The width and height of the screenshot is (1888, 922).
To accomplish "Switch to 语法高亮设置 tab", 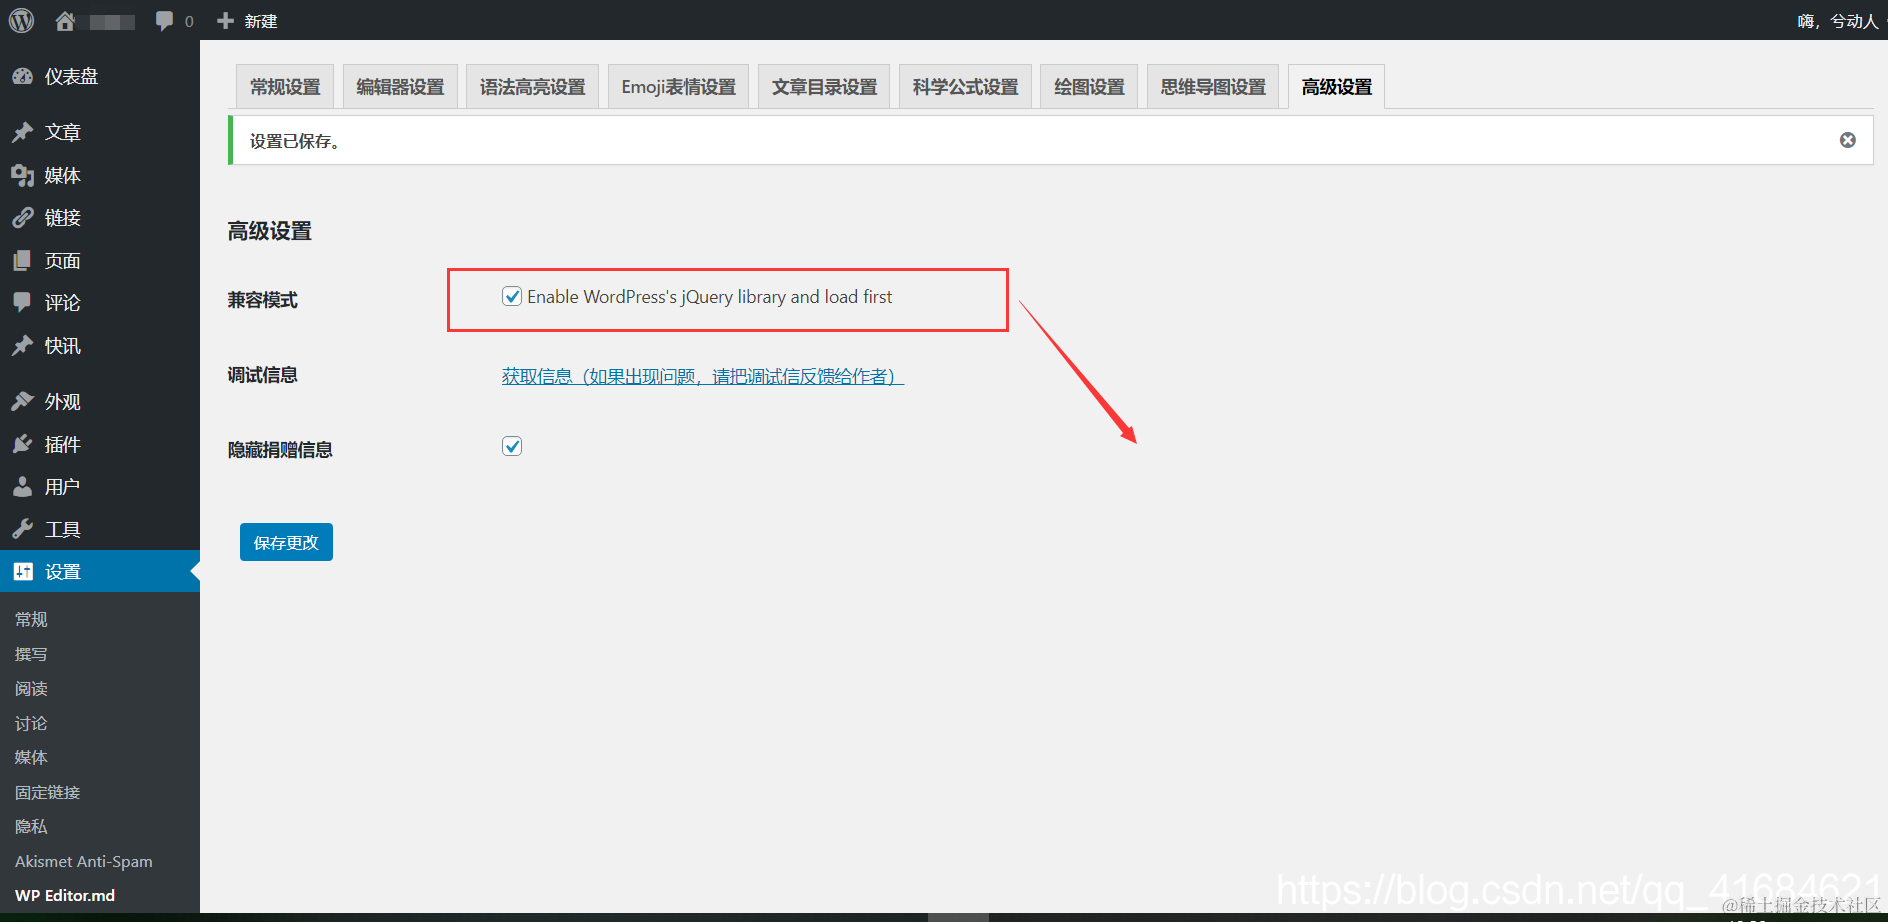I will coord(532,87).
